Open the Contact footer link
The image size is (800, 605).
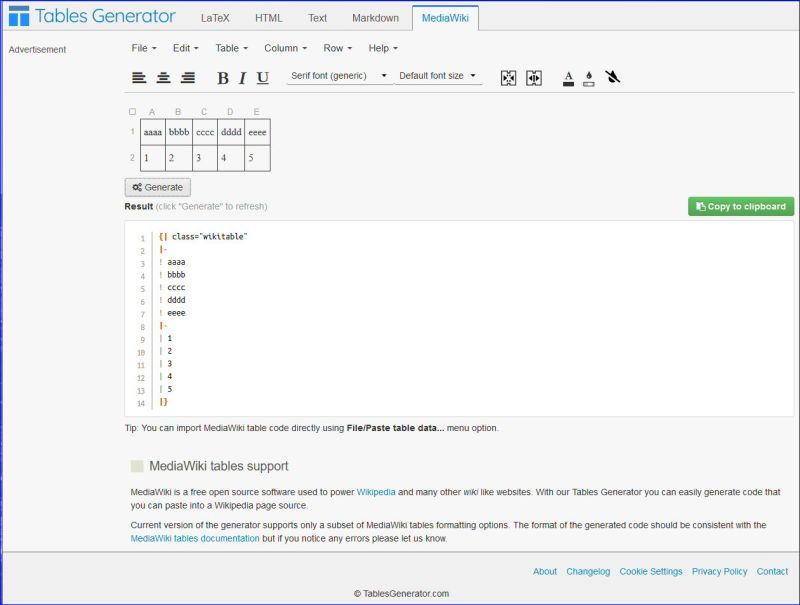[772, 571]
